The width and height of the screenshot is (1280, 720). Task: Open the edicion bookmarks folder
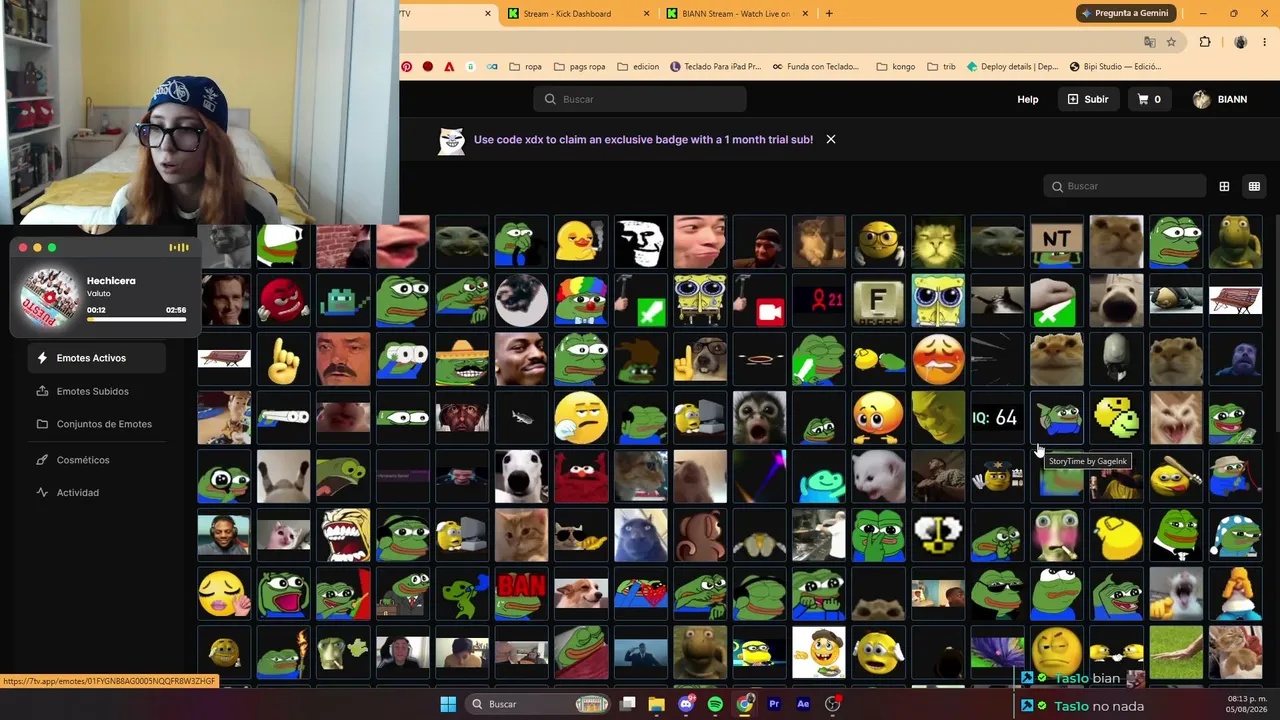coord(638,67)
